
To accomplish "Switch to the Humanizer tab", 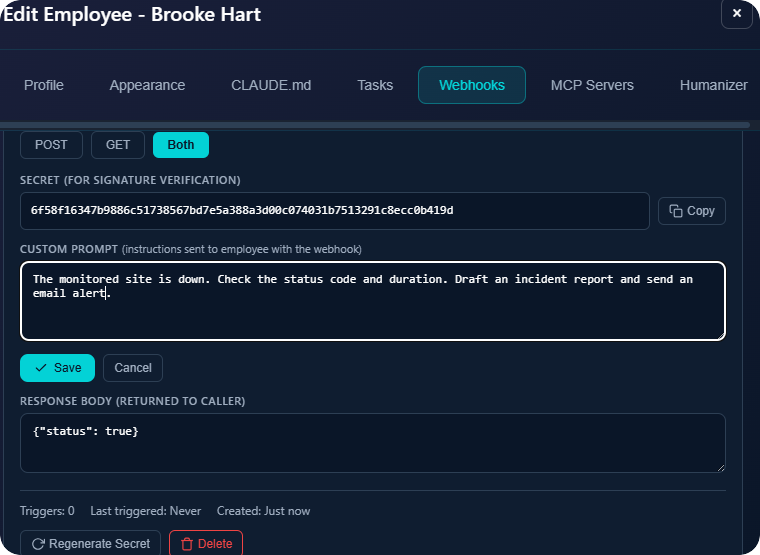I will coord(713,85).
